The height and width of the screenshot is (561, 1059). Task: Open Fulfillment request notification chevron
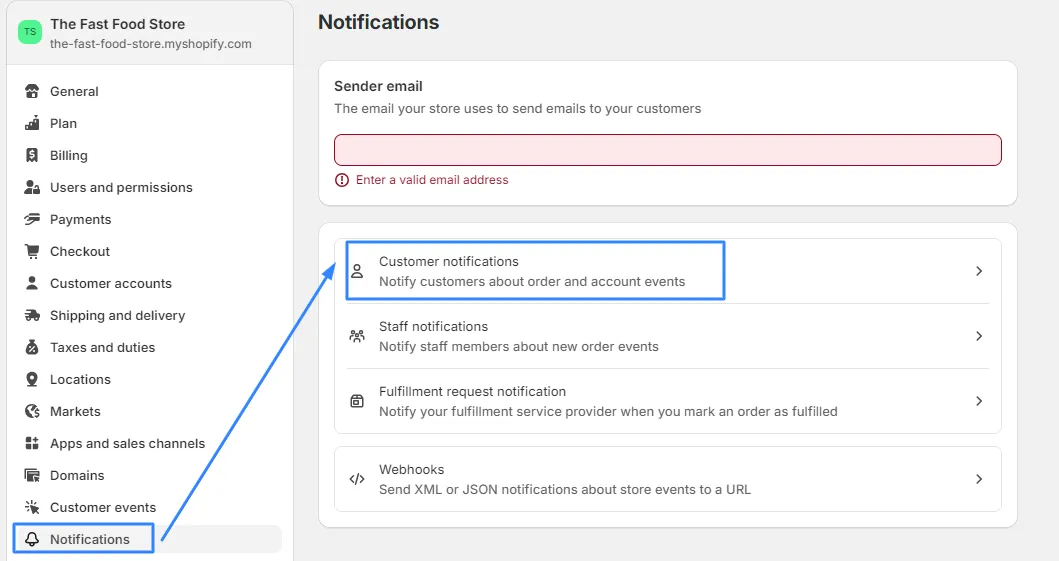pos(979,401)
